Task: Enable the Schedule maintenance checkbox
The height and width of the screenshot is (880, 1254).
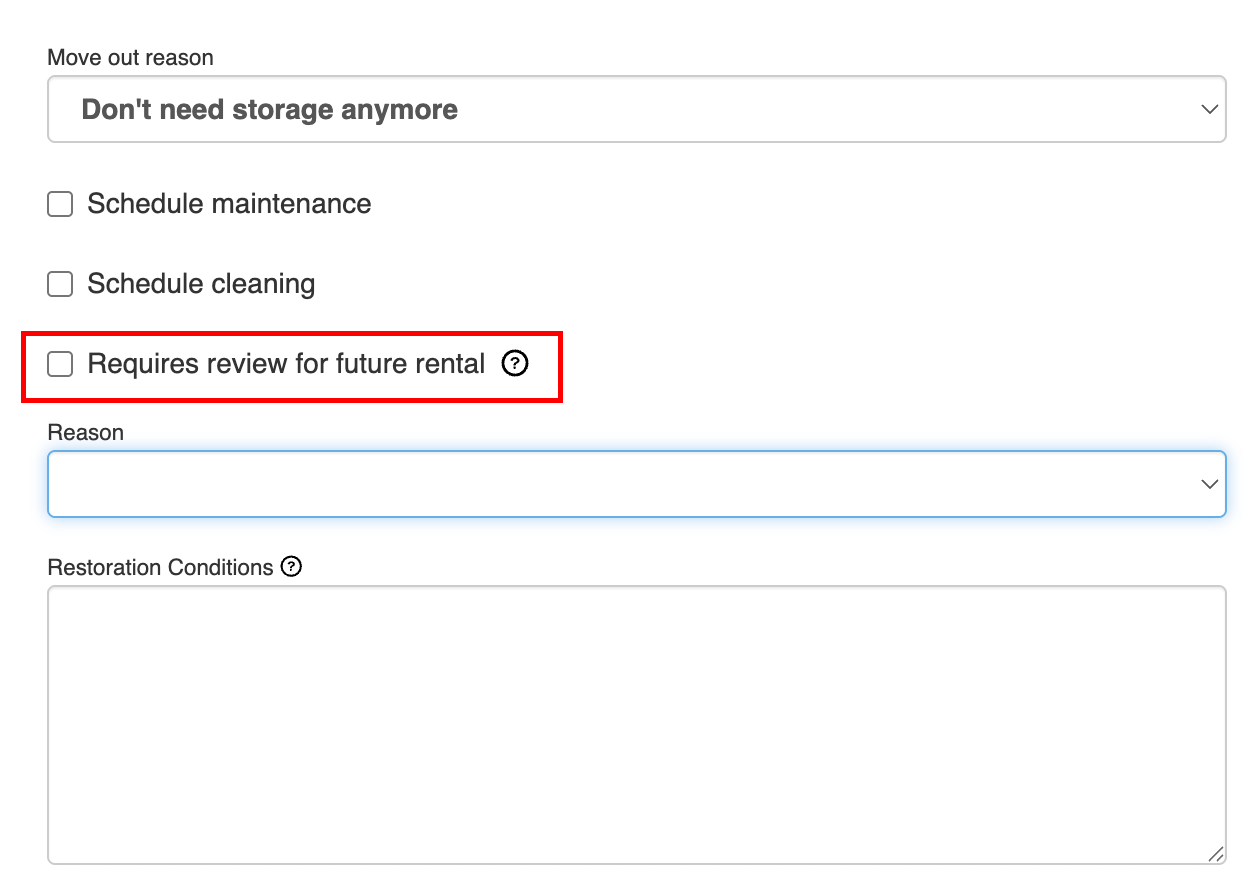Action: click(x=61, y=205)
